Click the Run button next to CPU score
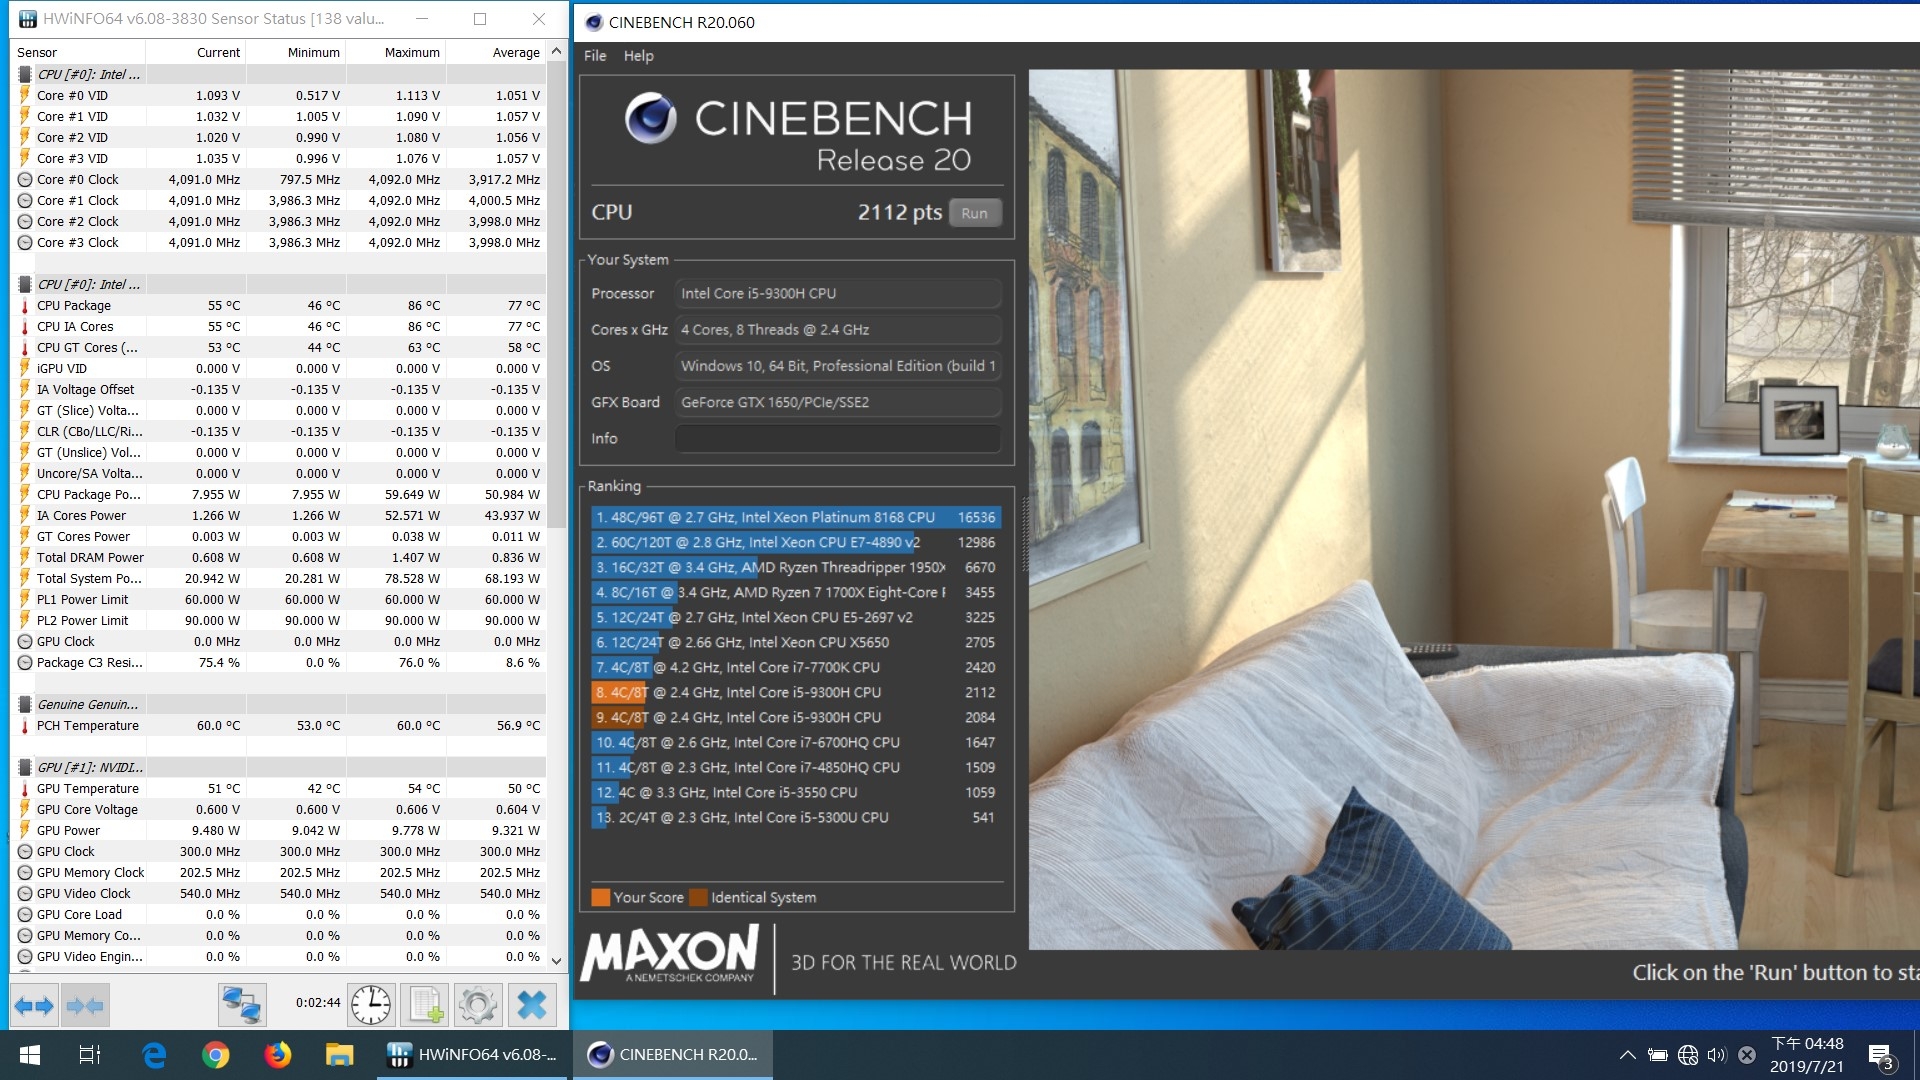 coord(974,213)
